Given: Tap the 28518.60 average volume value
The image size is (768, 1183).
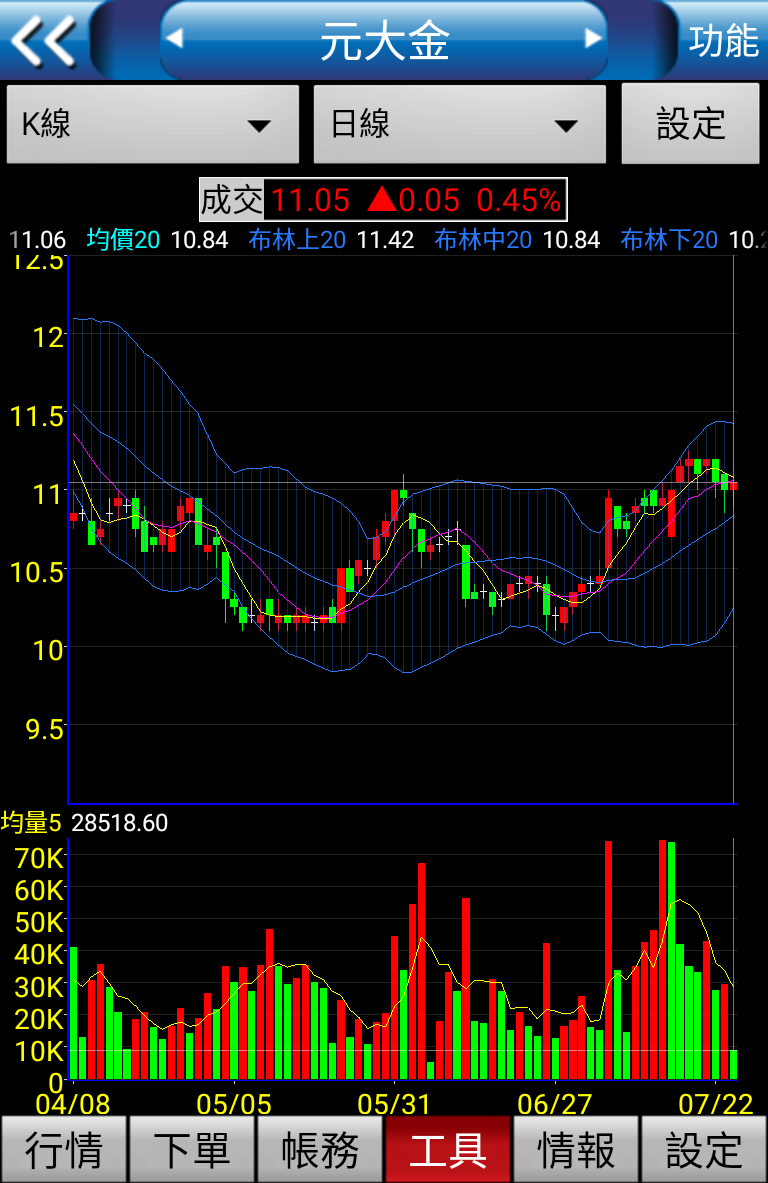Looking at the screenshot, I should click(x=119, y=822).
